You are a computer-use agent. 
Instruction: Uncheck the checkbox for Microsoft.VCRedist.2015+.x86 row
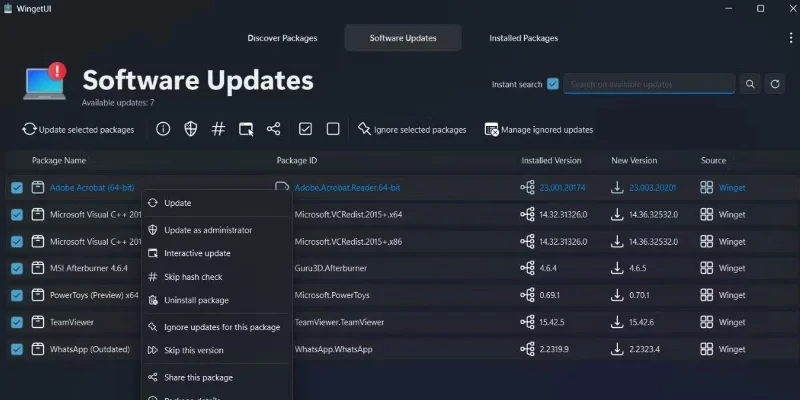(17, 241)
